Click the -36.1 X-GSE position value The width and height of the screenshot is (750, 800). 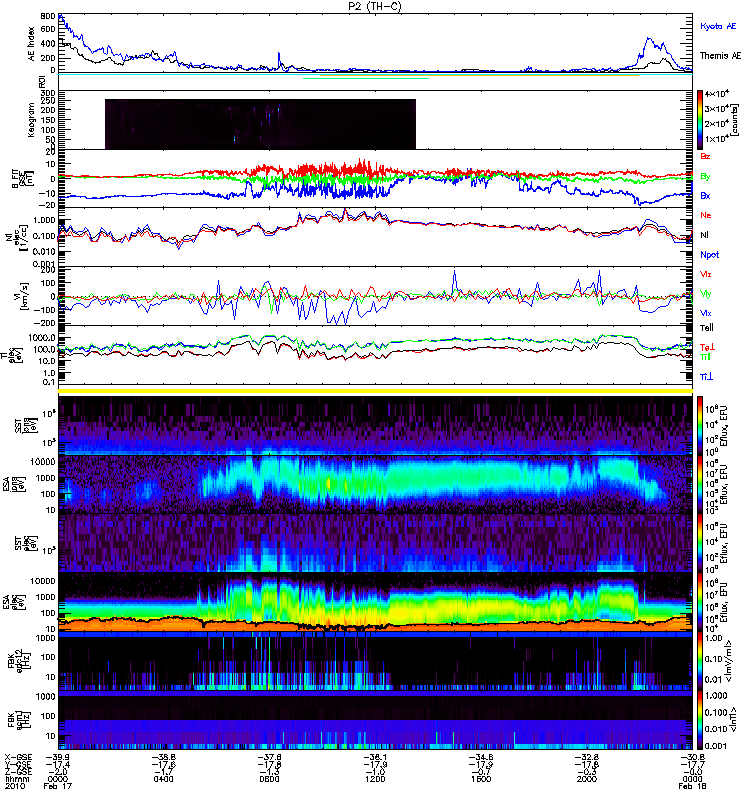[375, 758]
